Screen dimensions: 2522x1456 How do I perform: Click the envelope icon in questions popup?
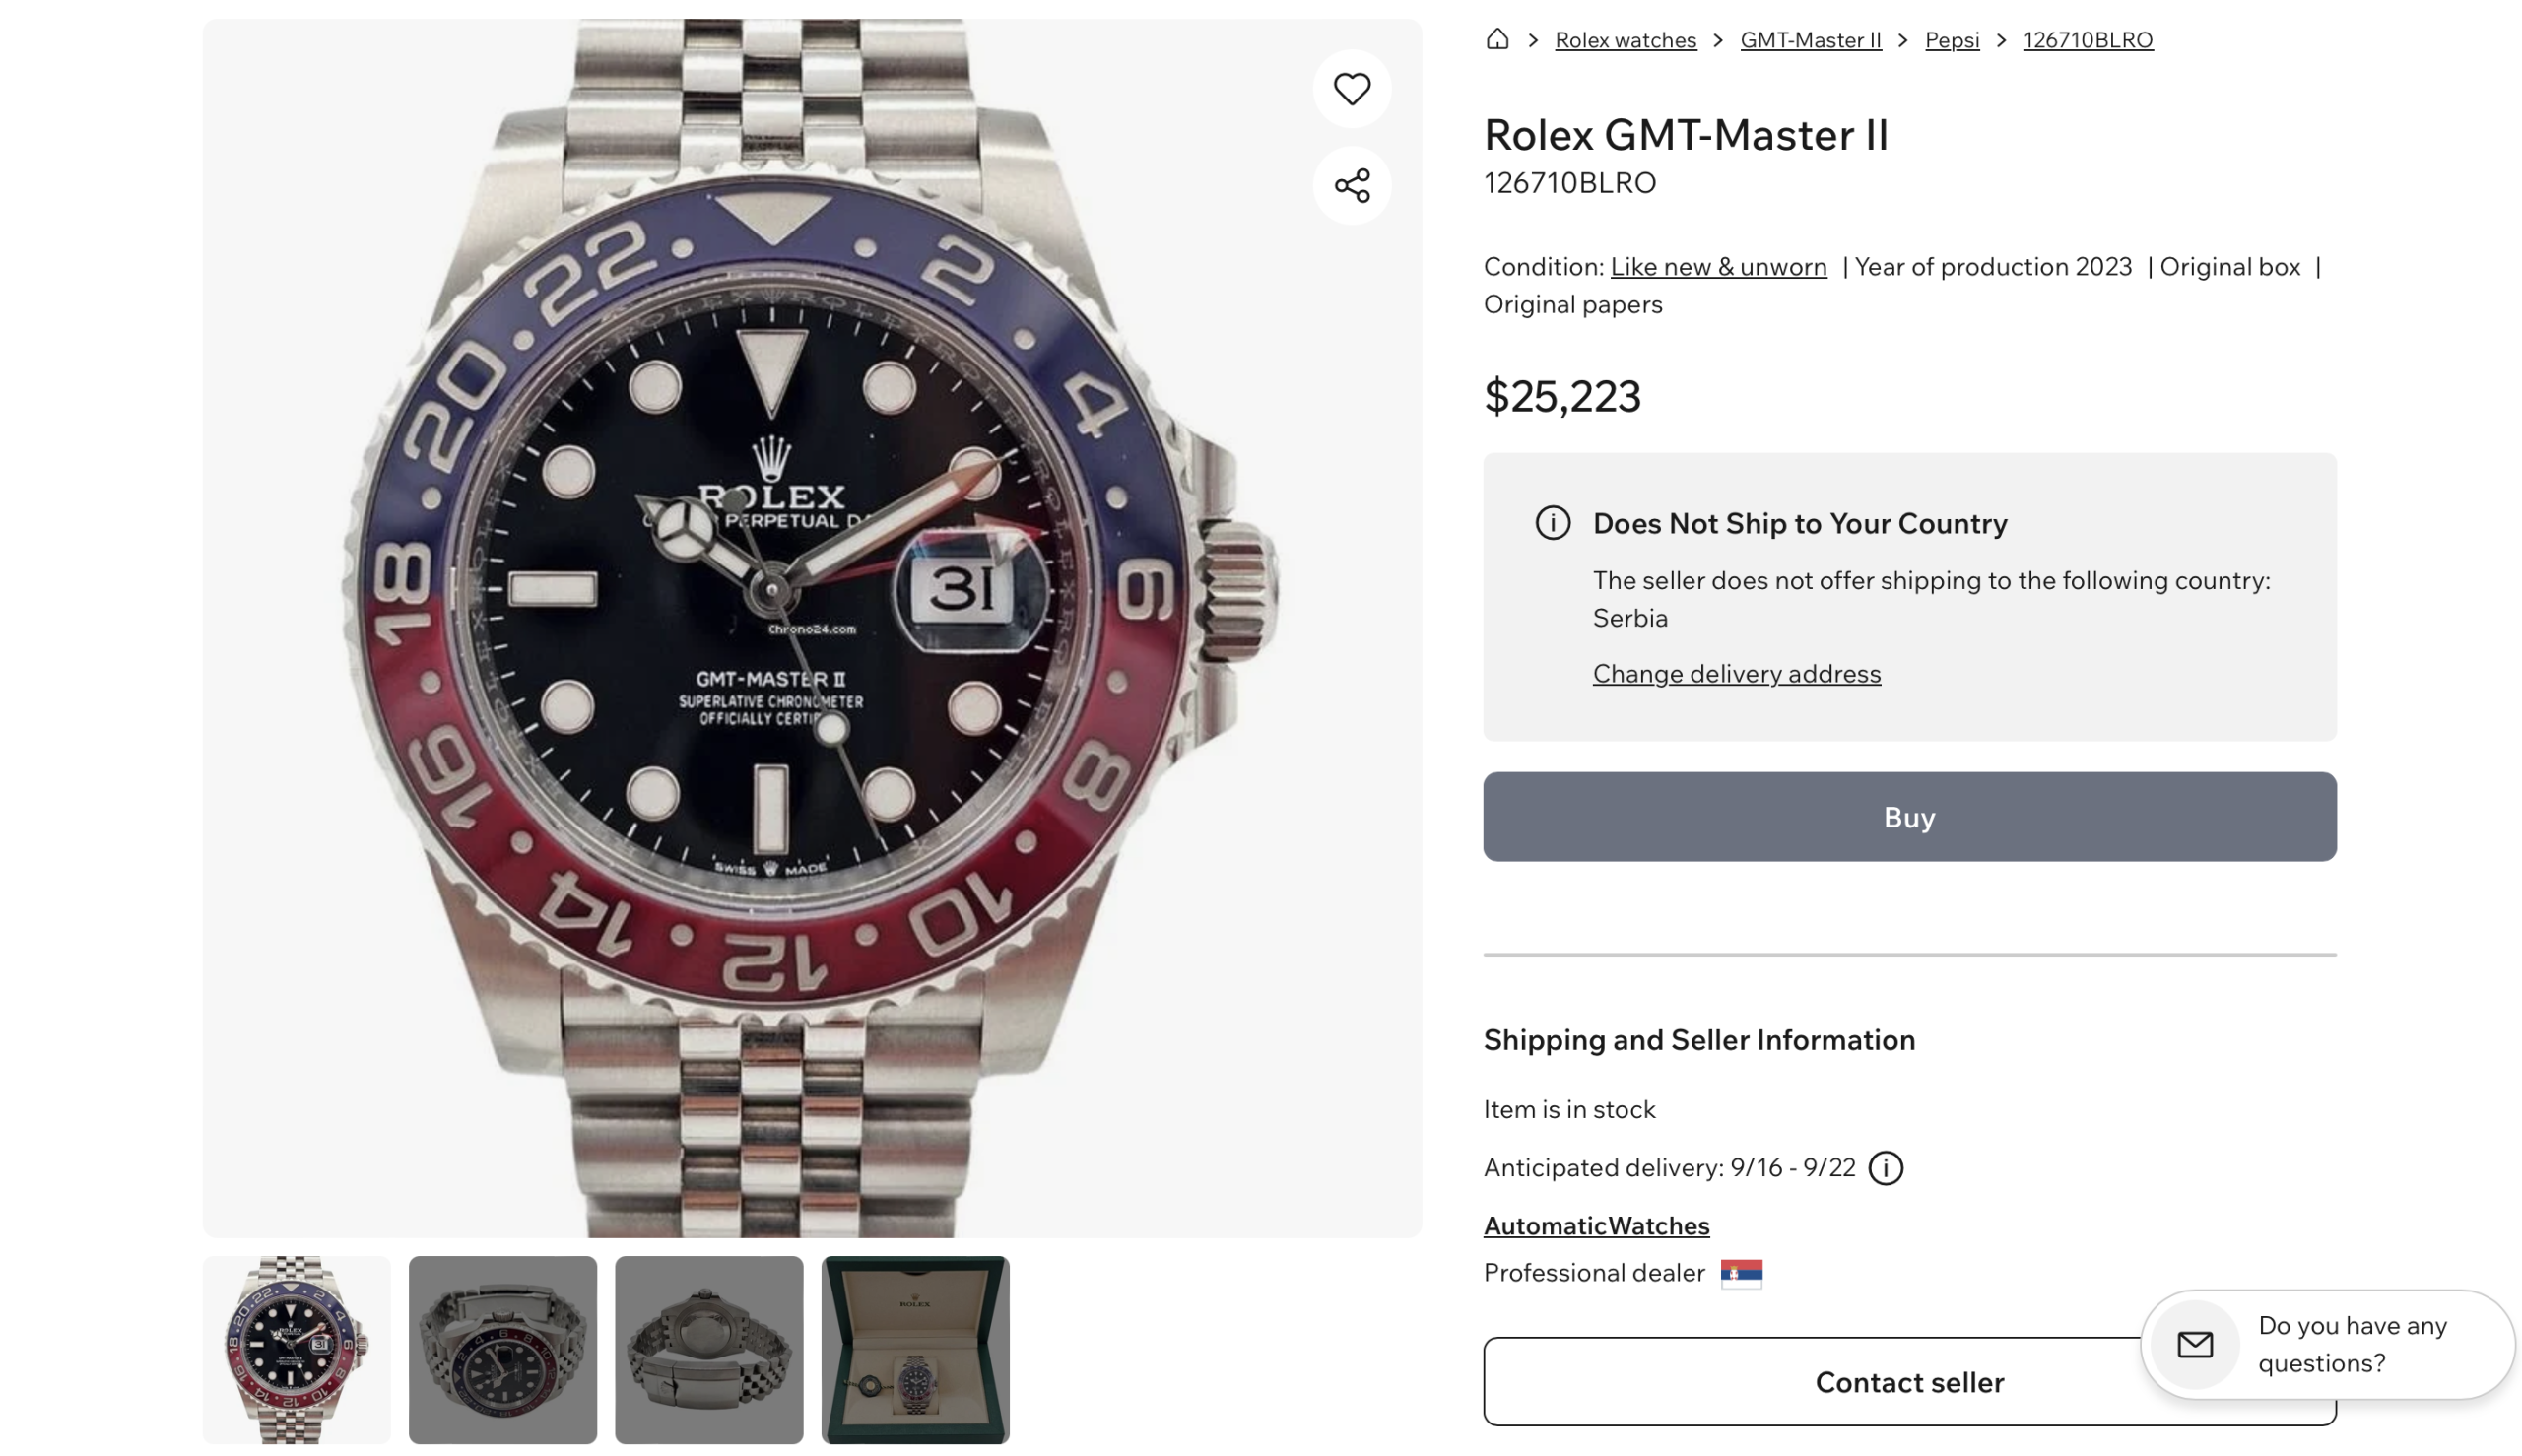(2194, 1344)
